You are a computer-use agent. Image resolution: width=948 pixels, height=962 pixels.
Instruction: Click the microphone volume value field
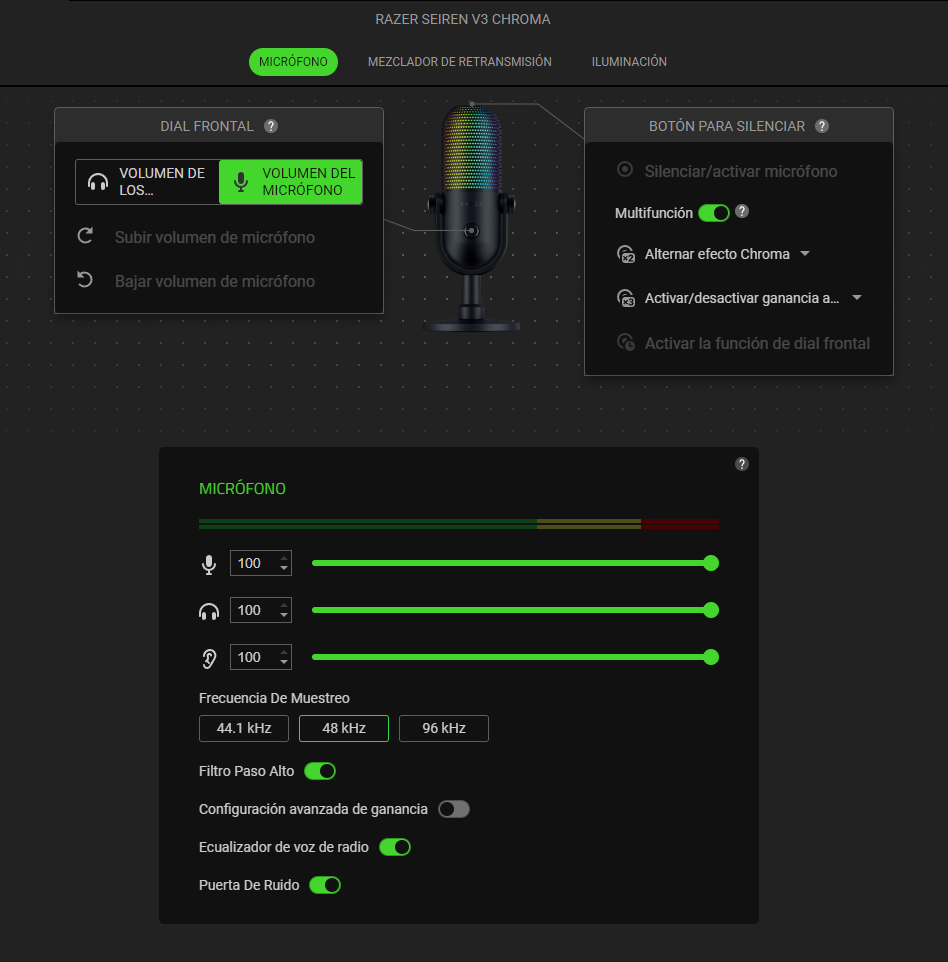261,563
